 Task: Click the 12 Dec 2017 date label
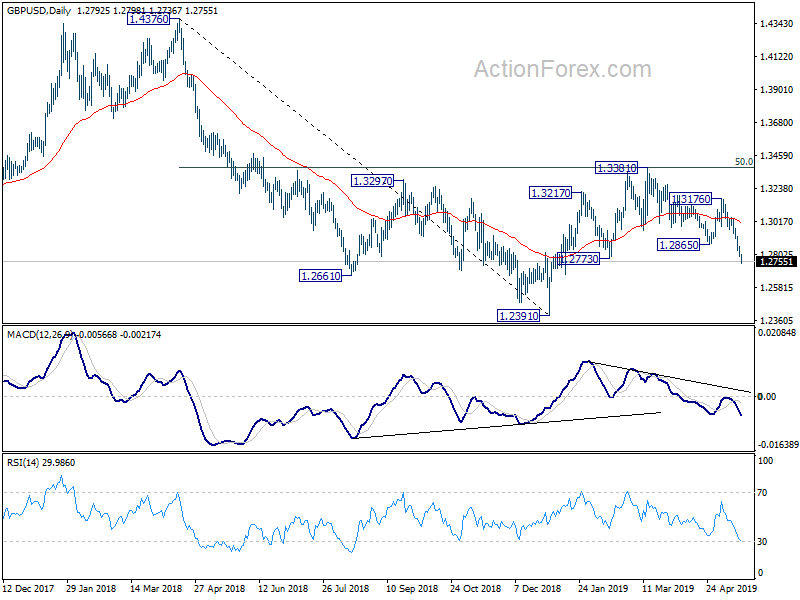coord(28,588)
